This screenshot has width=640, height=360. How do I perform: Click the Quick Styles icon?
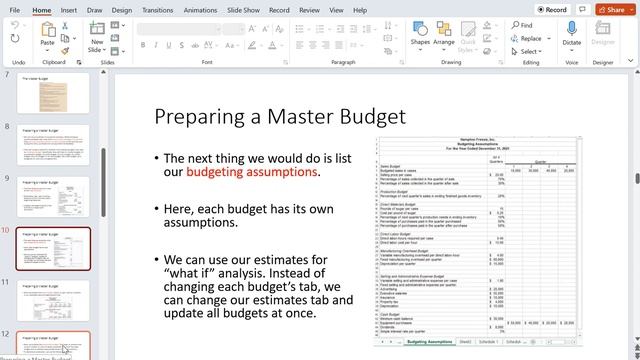pos(468,30)
